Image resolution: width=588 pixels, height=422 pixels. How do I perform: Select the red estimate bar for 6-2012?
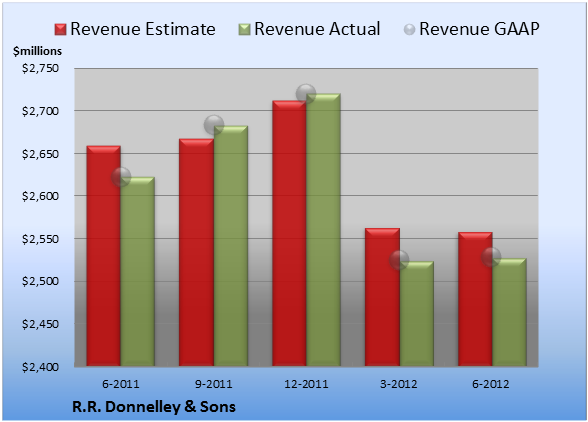pyautogui.click(x=475, y=299)
